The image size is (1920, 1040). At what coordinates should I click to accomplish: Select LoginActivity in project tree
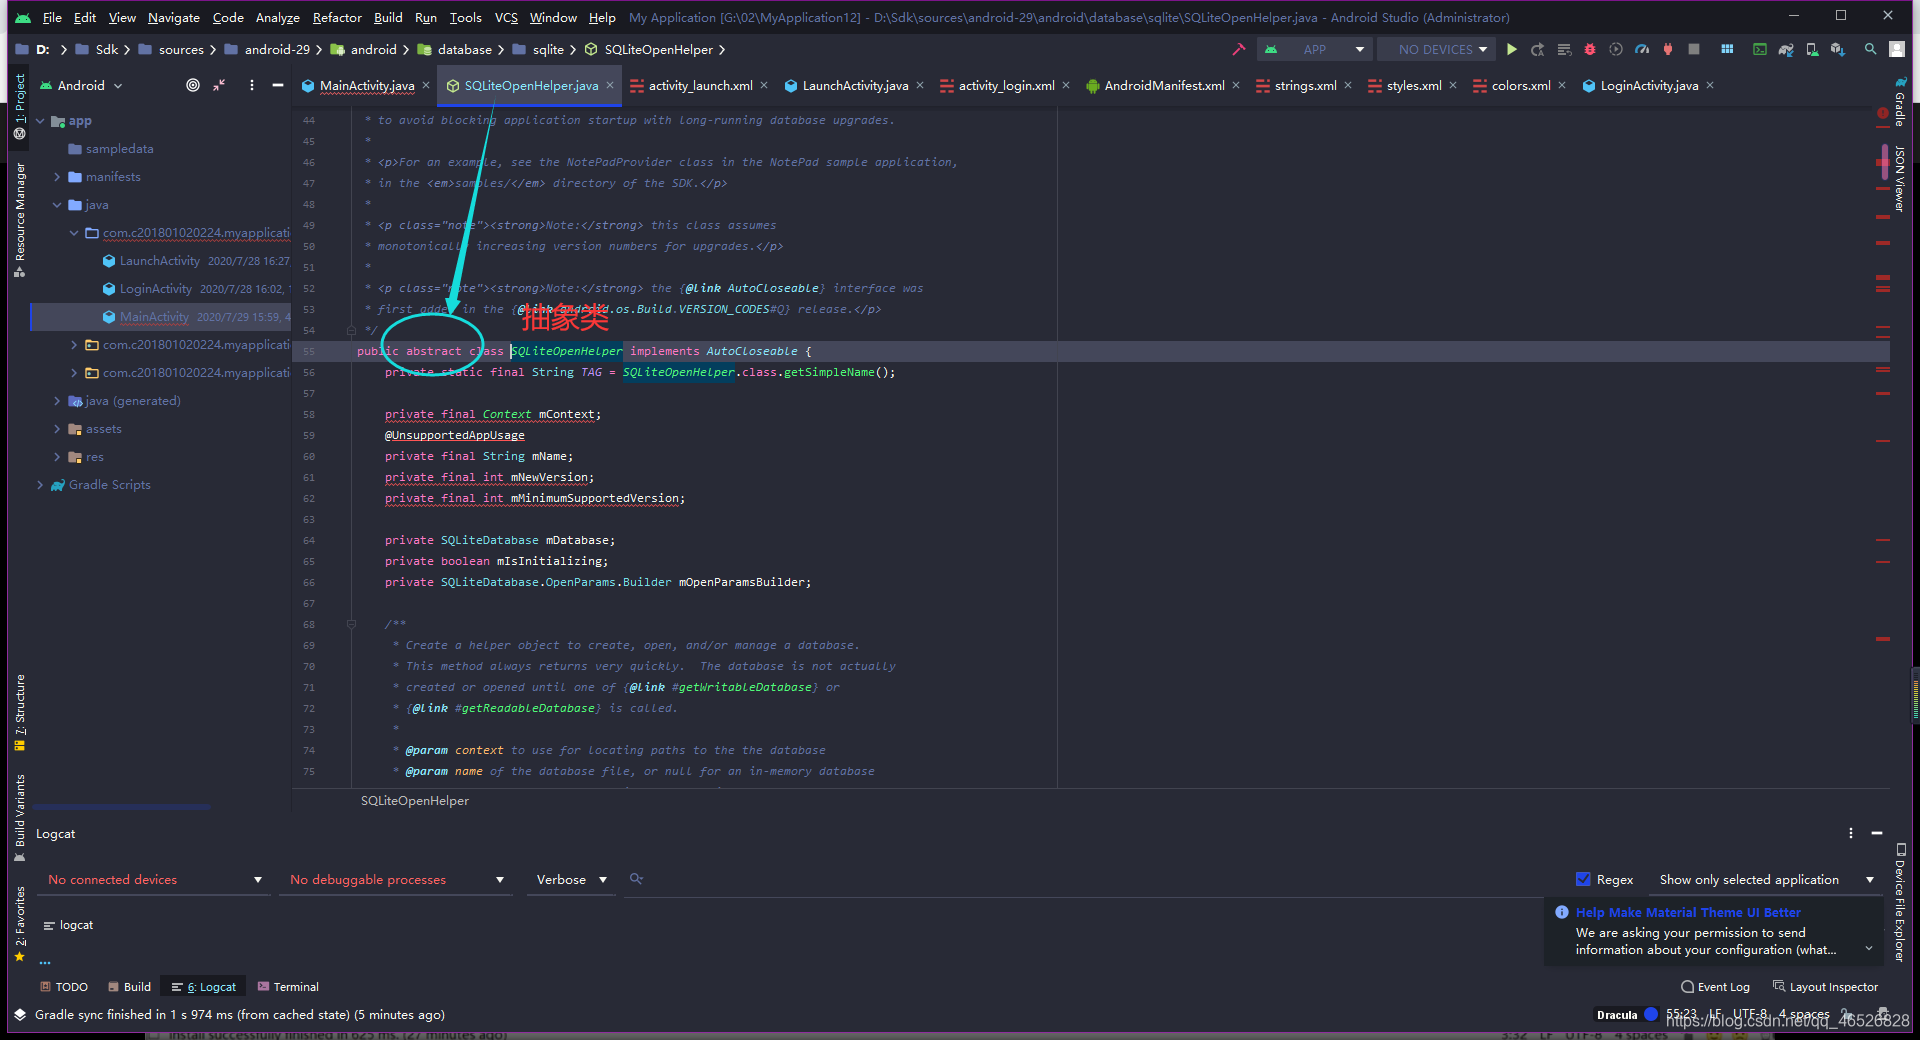tap(155, 289)
